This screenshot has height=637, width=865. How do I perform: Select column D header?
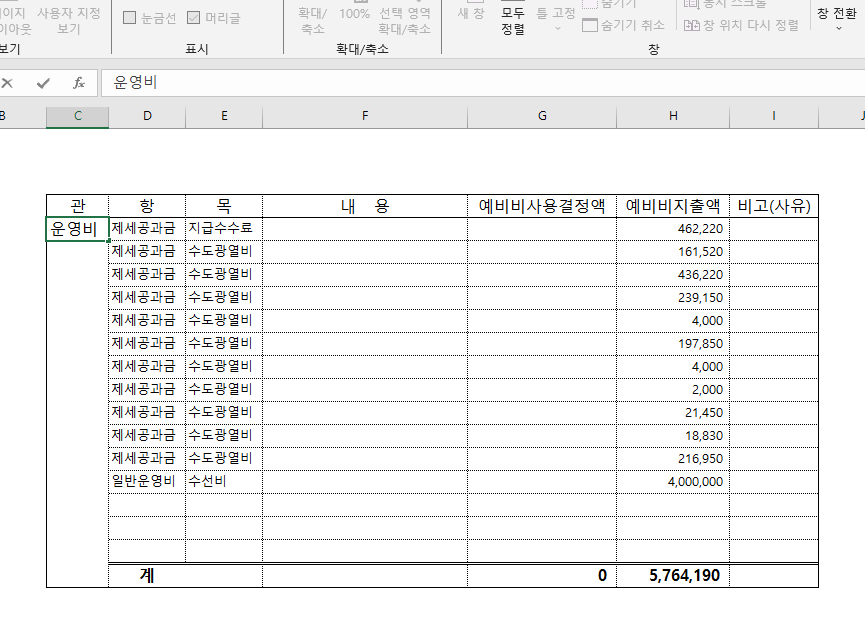[x=147, y=116]
